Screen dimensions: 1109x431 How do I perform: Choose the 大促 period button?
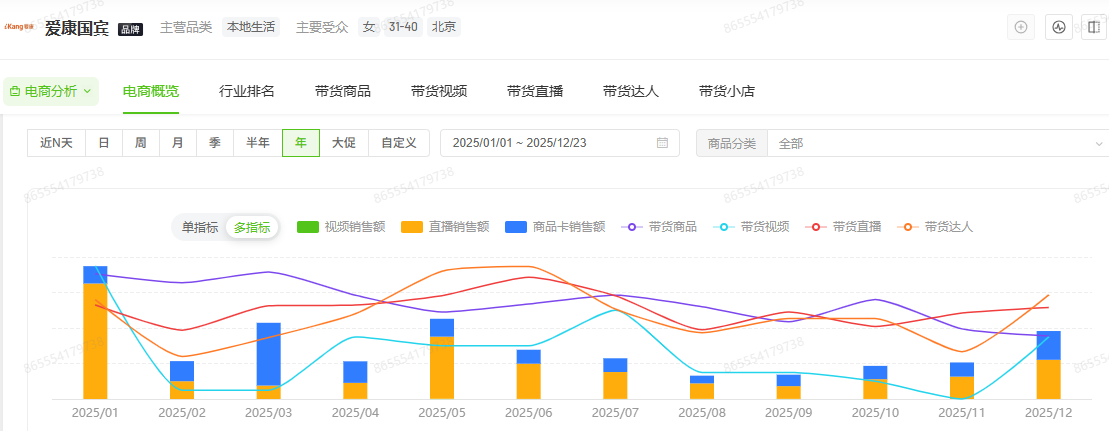pos(344,143)
